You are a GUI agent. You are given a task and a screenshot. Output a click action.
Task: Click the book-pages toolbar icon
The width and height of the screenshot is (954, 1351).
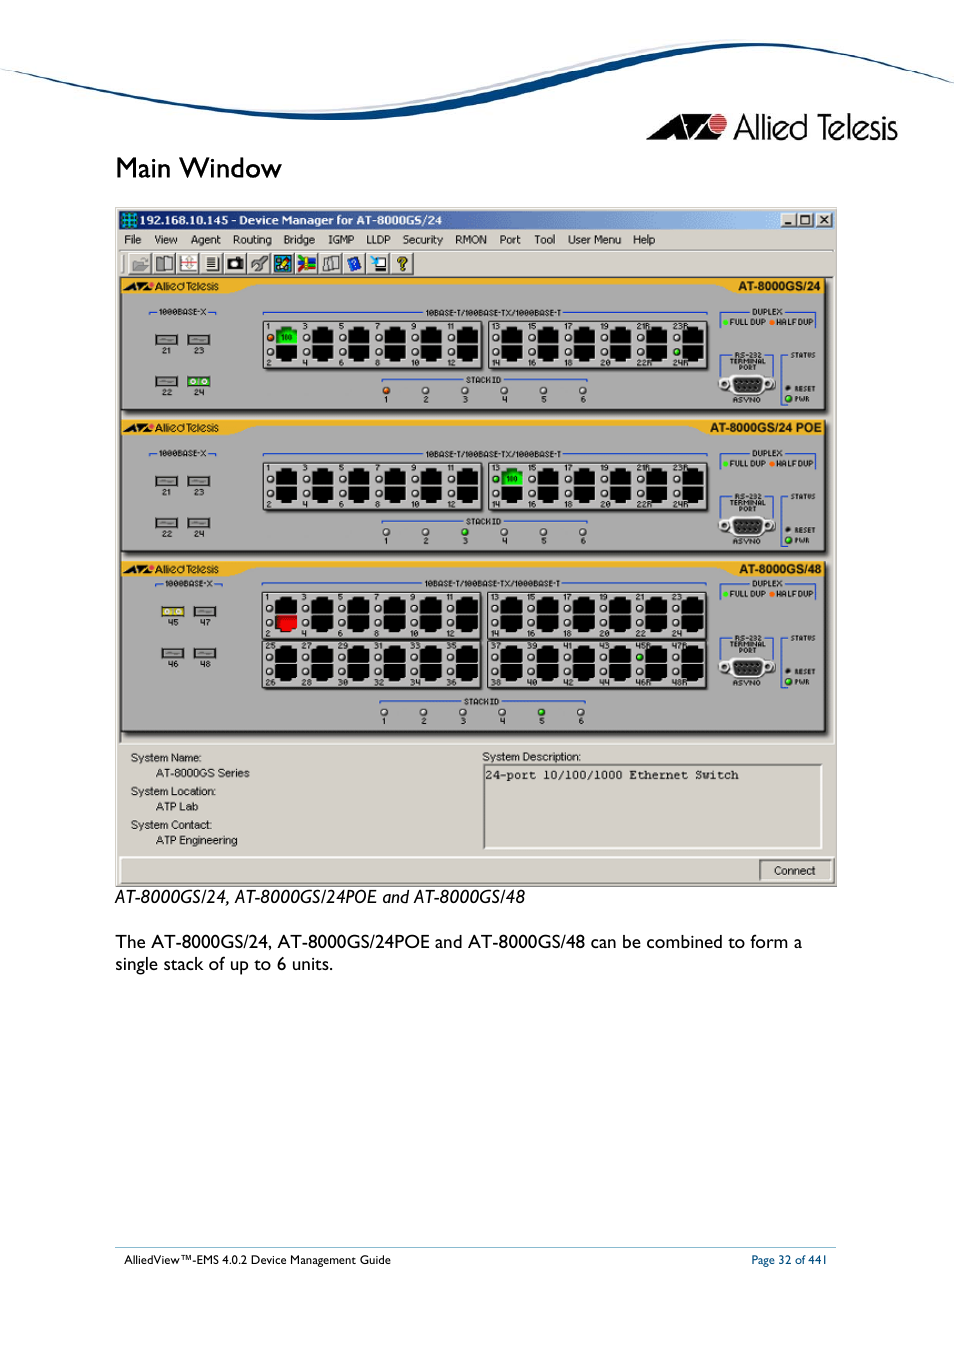[x=164, y=264]
